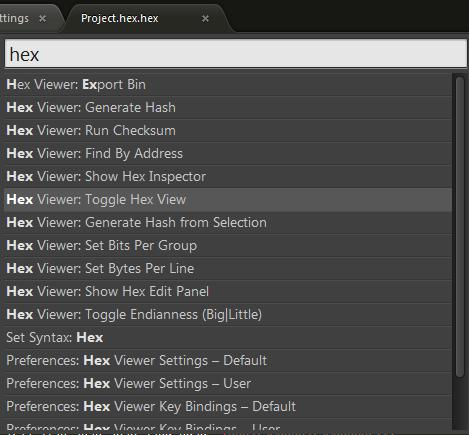The height and width of the screenshot is (435, 469).
Task: Select Hex Viewer: Show Hex Inspector
Action: [228, 177]
